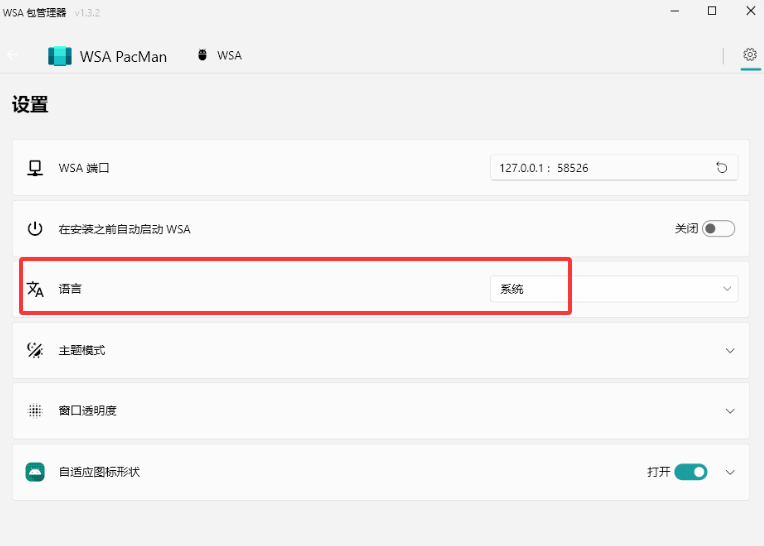Turn off adaptive icon shape toggle

pyautogui.click(x=691, y=471)
